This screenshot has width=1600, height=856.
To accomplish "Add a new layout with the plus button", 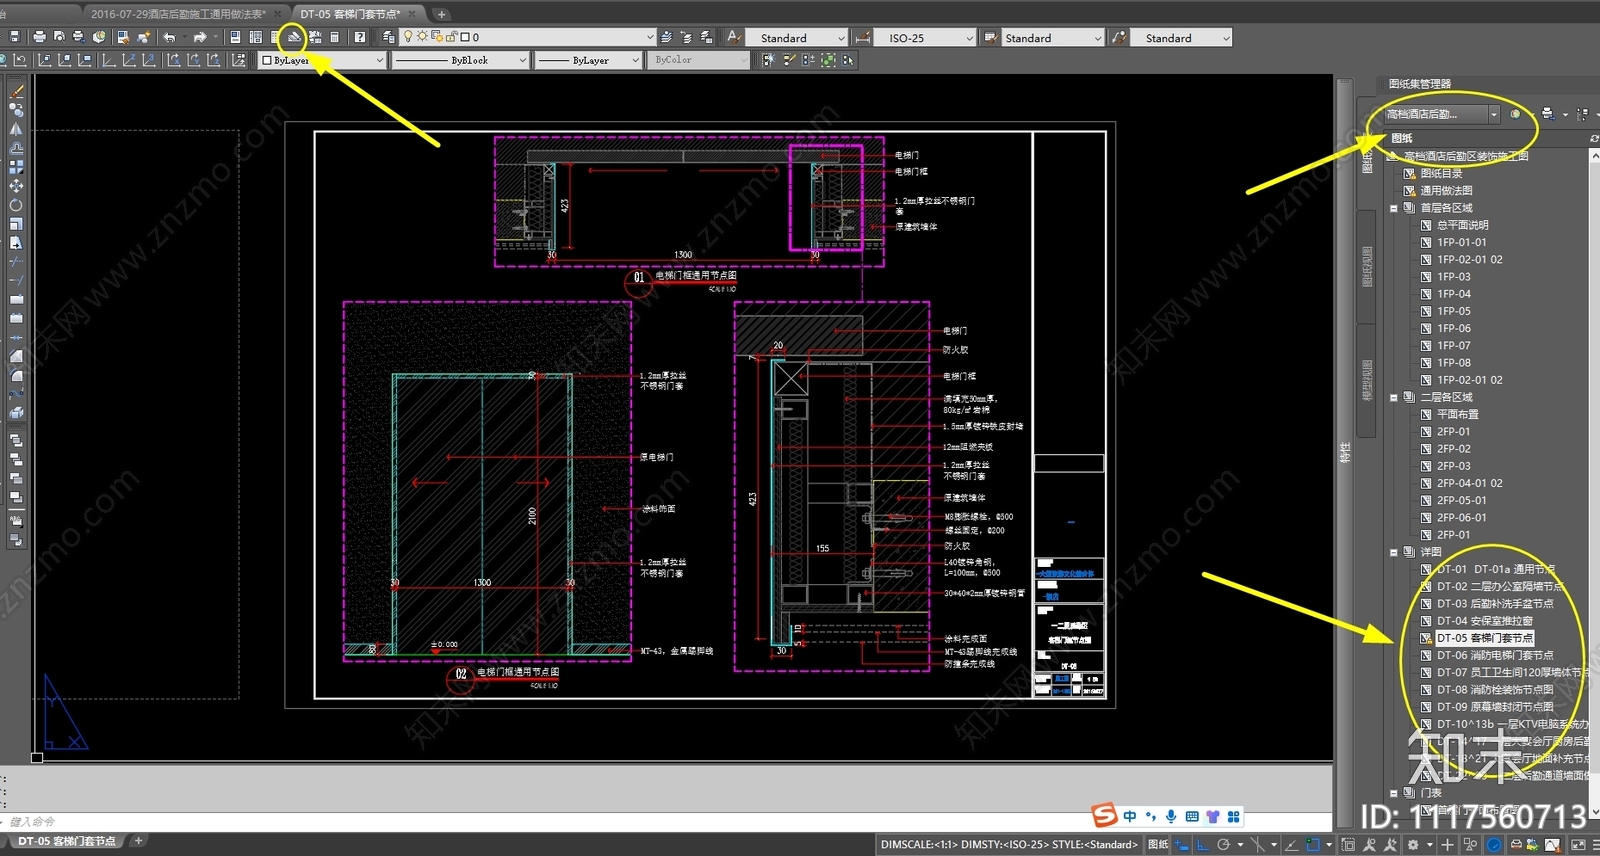I will (x=139, y=841).
